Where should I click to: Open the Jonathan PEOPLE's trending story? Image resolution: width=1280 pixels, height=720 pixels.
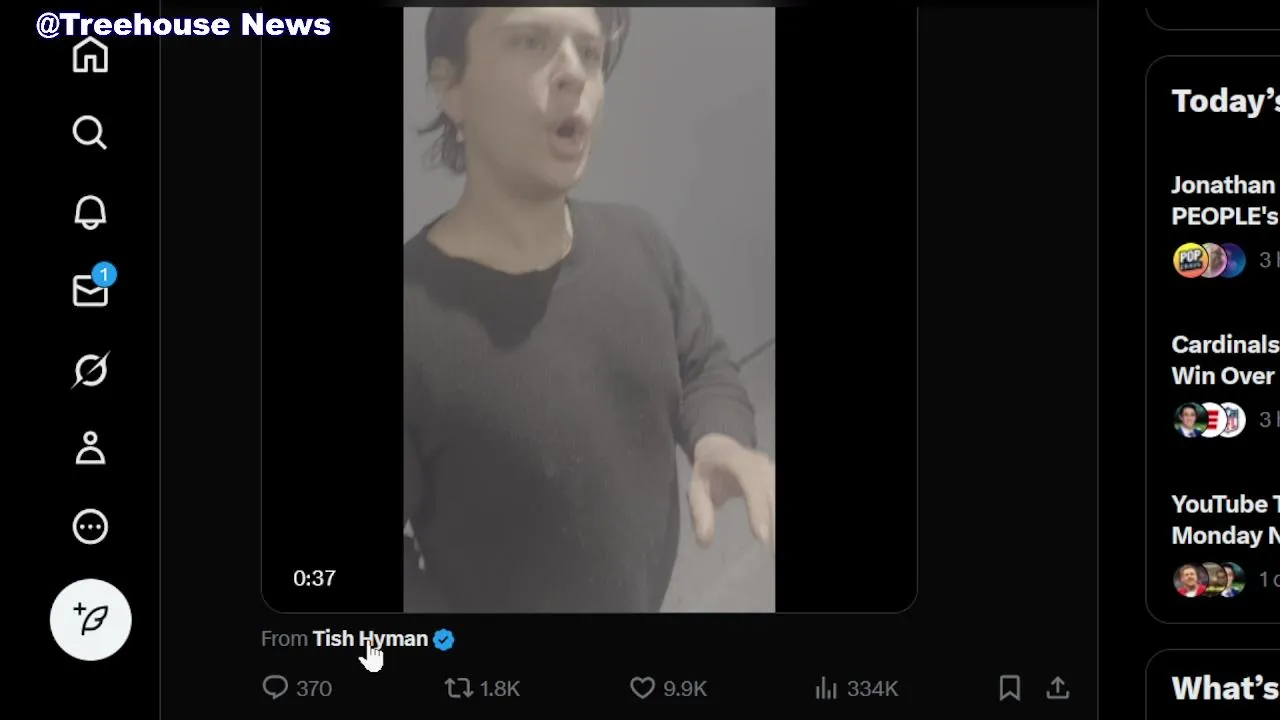[x=1224, y=201]
